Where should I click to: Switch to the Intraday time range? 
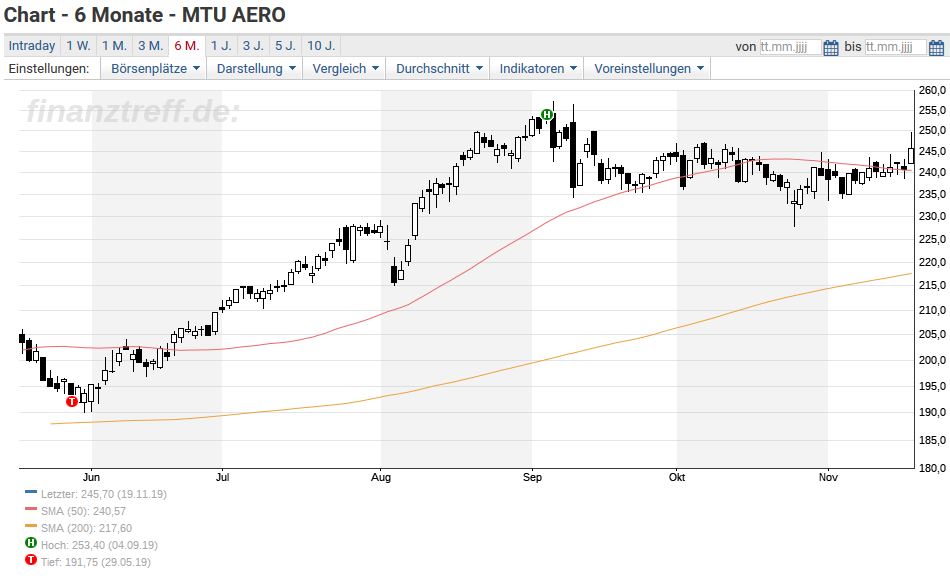coord(32,45)
